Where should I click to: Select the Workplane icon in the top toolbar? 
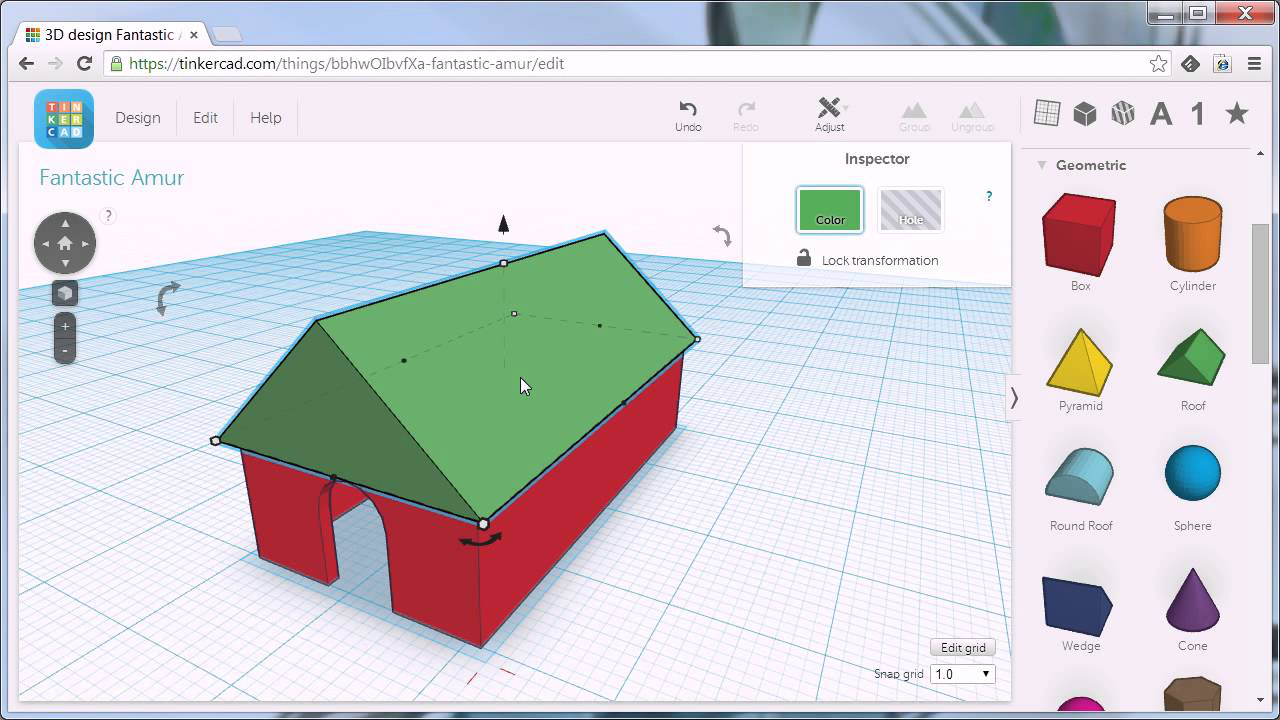(1047, 113)
